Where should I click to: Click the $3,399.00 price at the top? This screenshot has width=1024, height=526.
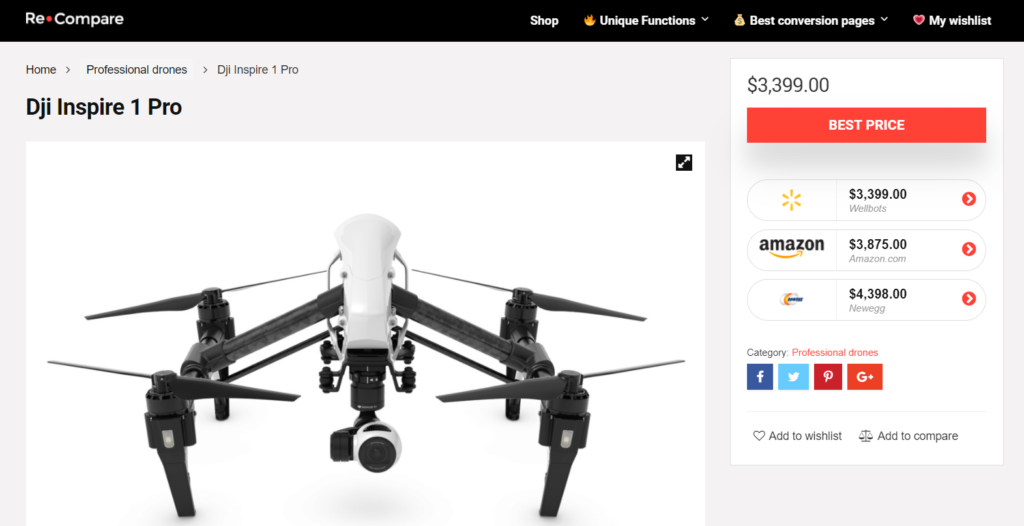click(788, 85)
